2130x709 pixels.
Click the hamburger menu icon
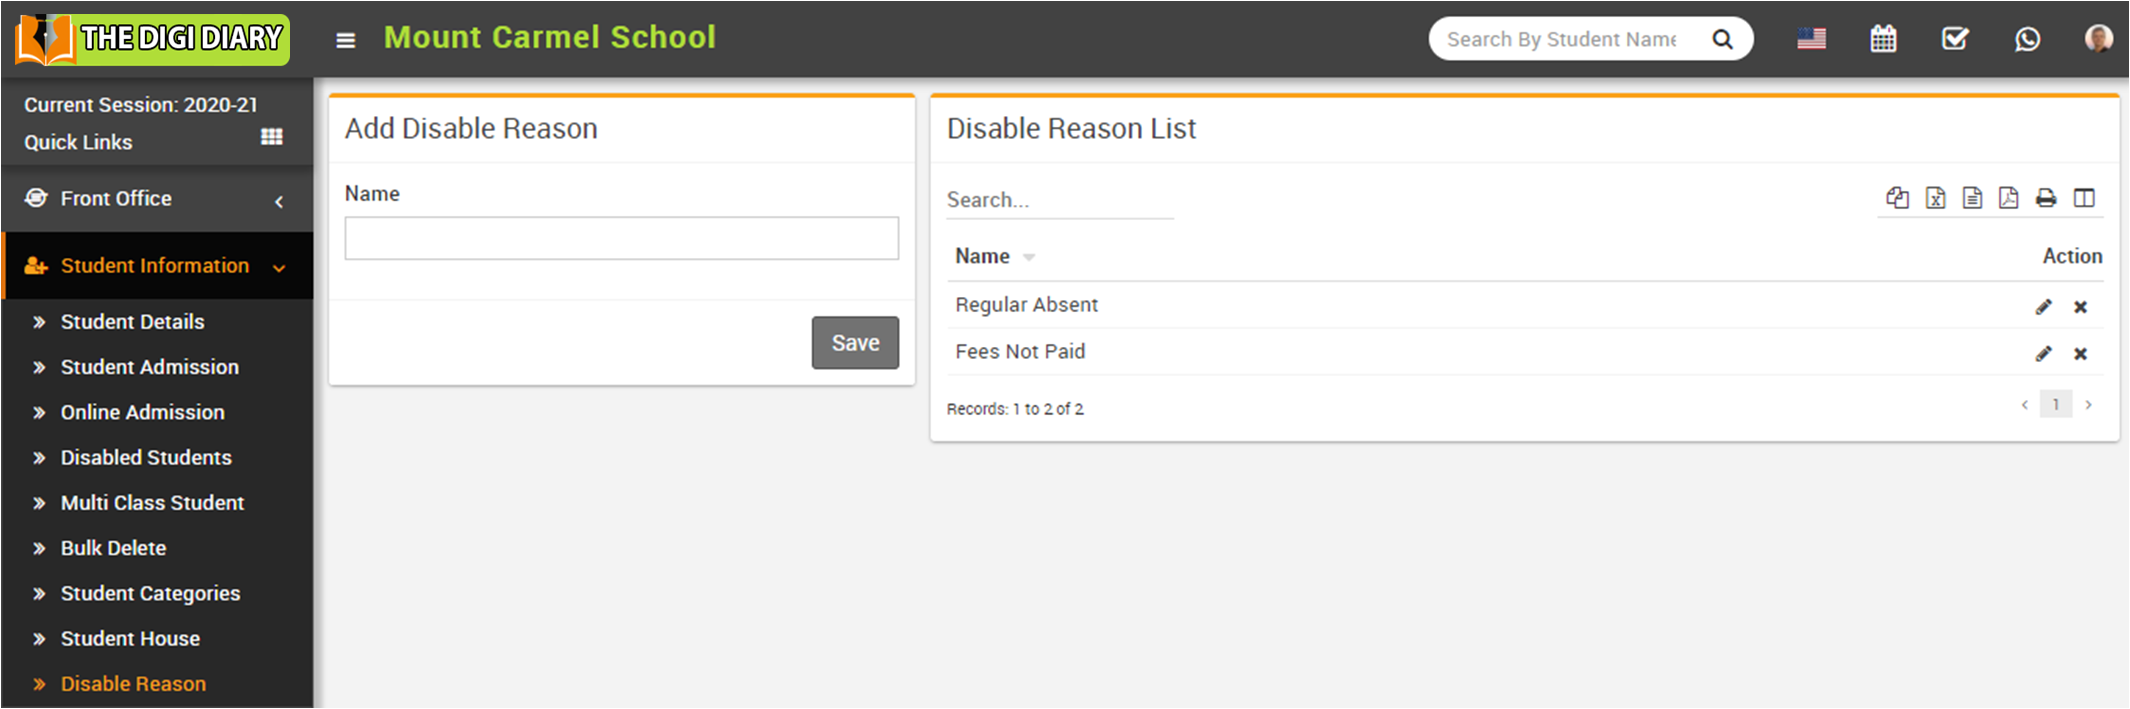coord(345,40)
